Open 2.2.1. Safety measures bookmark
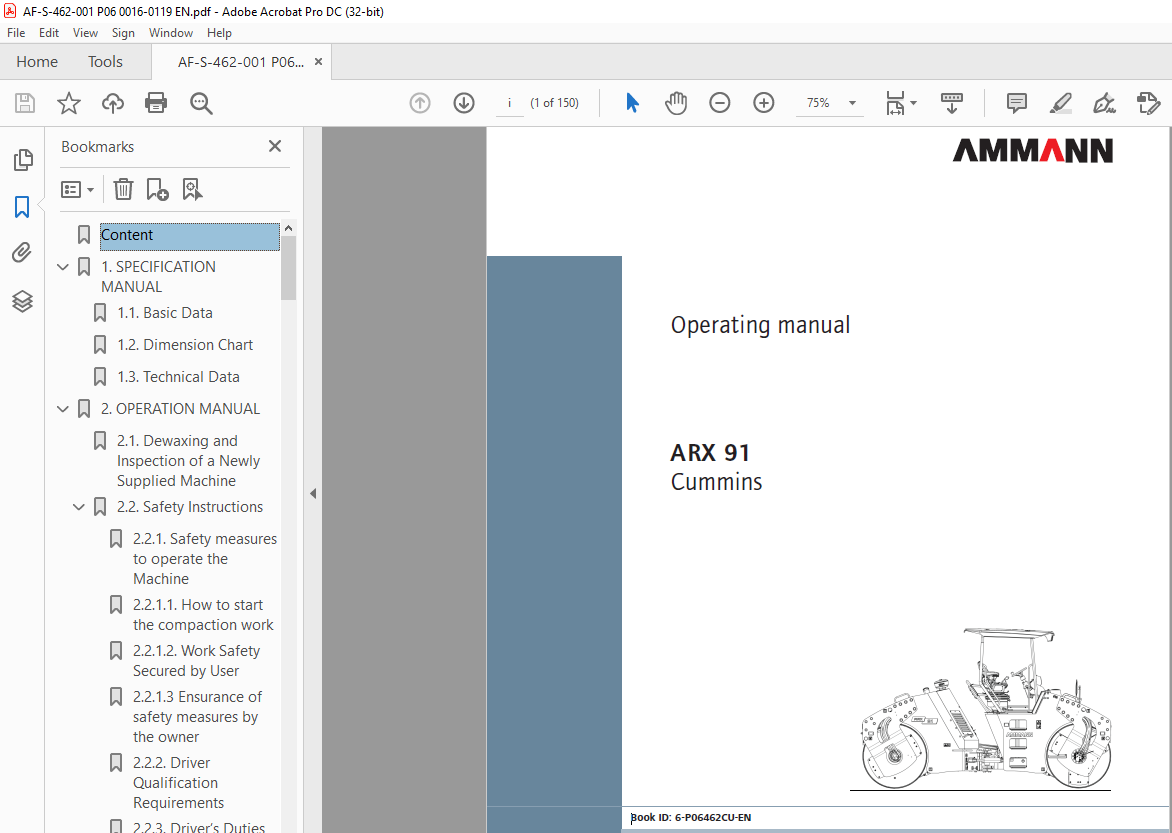Viewport: 1172px width, 833px height. 205,559
